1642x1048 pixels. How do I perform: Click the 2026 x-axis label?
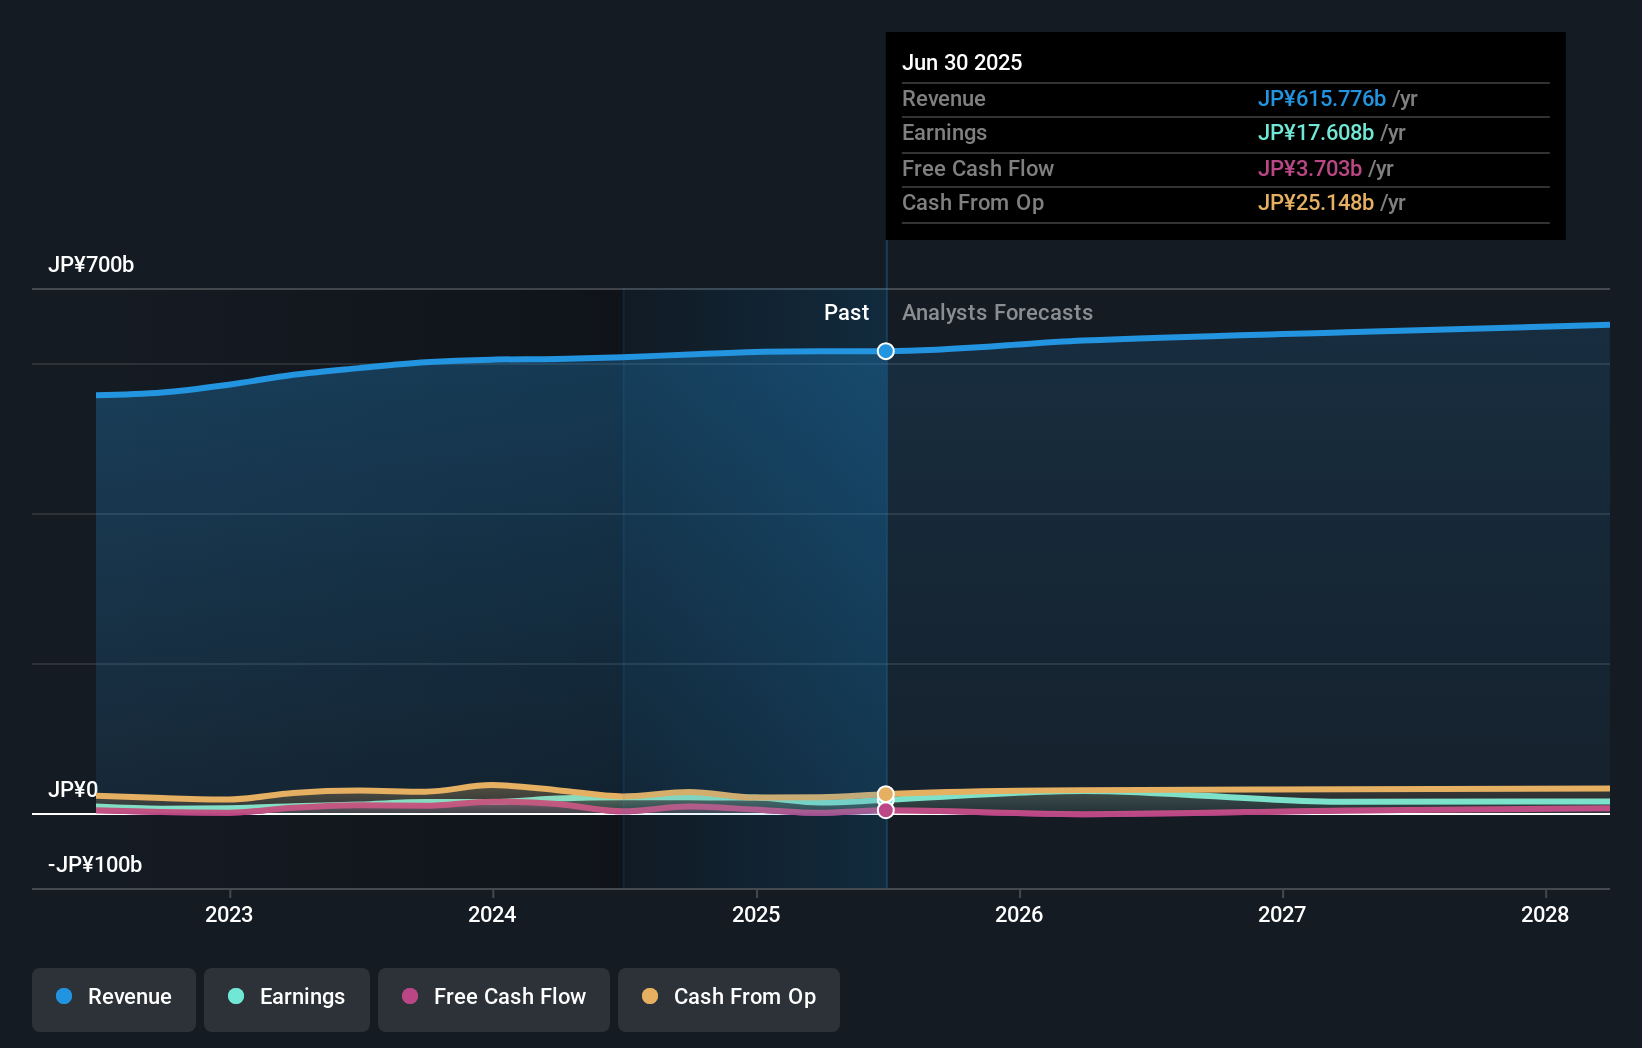[1019, 914]
